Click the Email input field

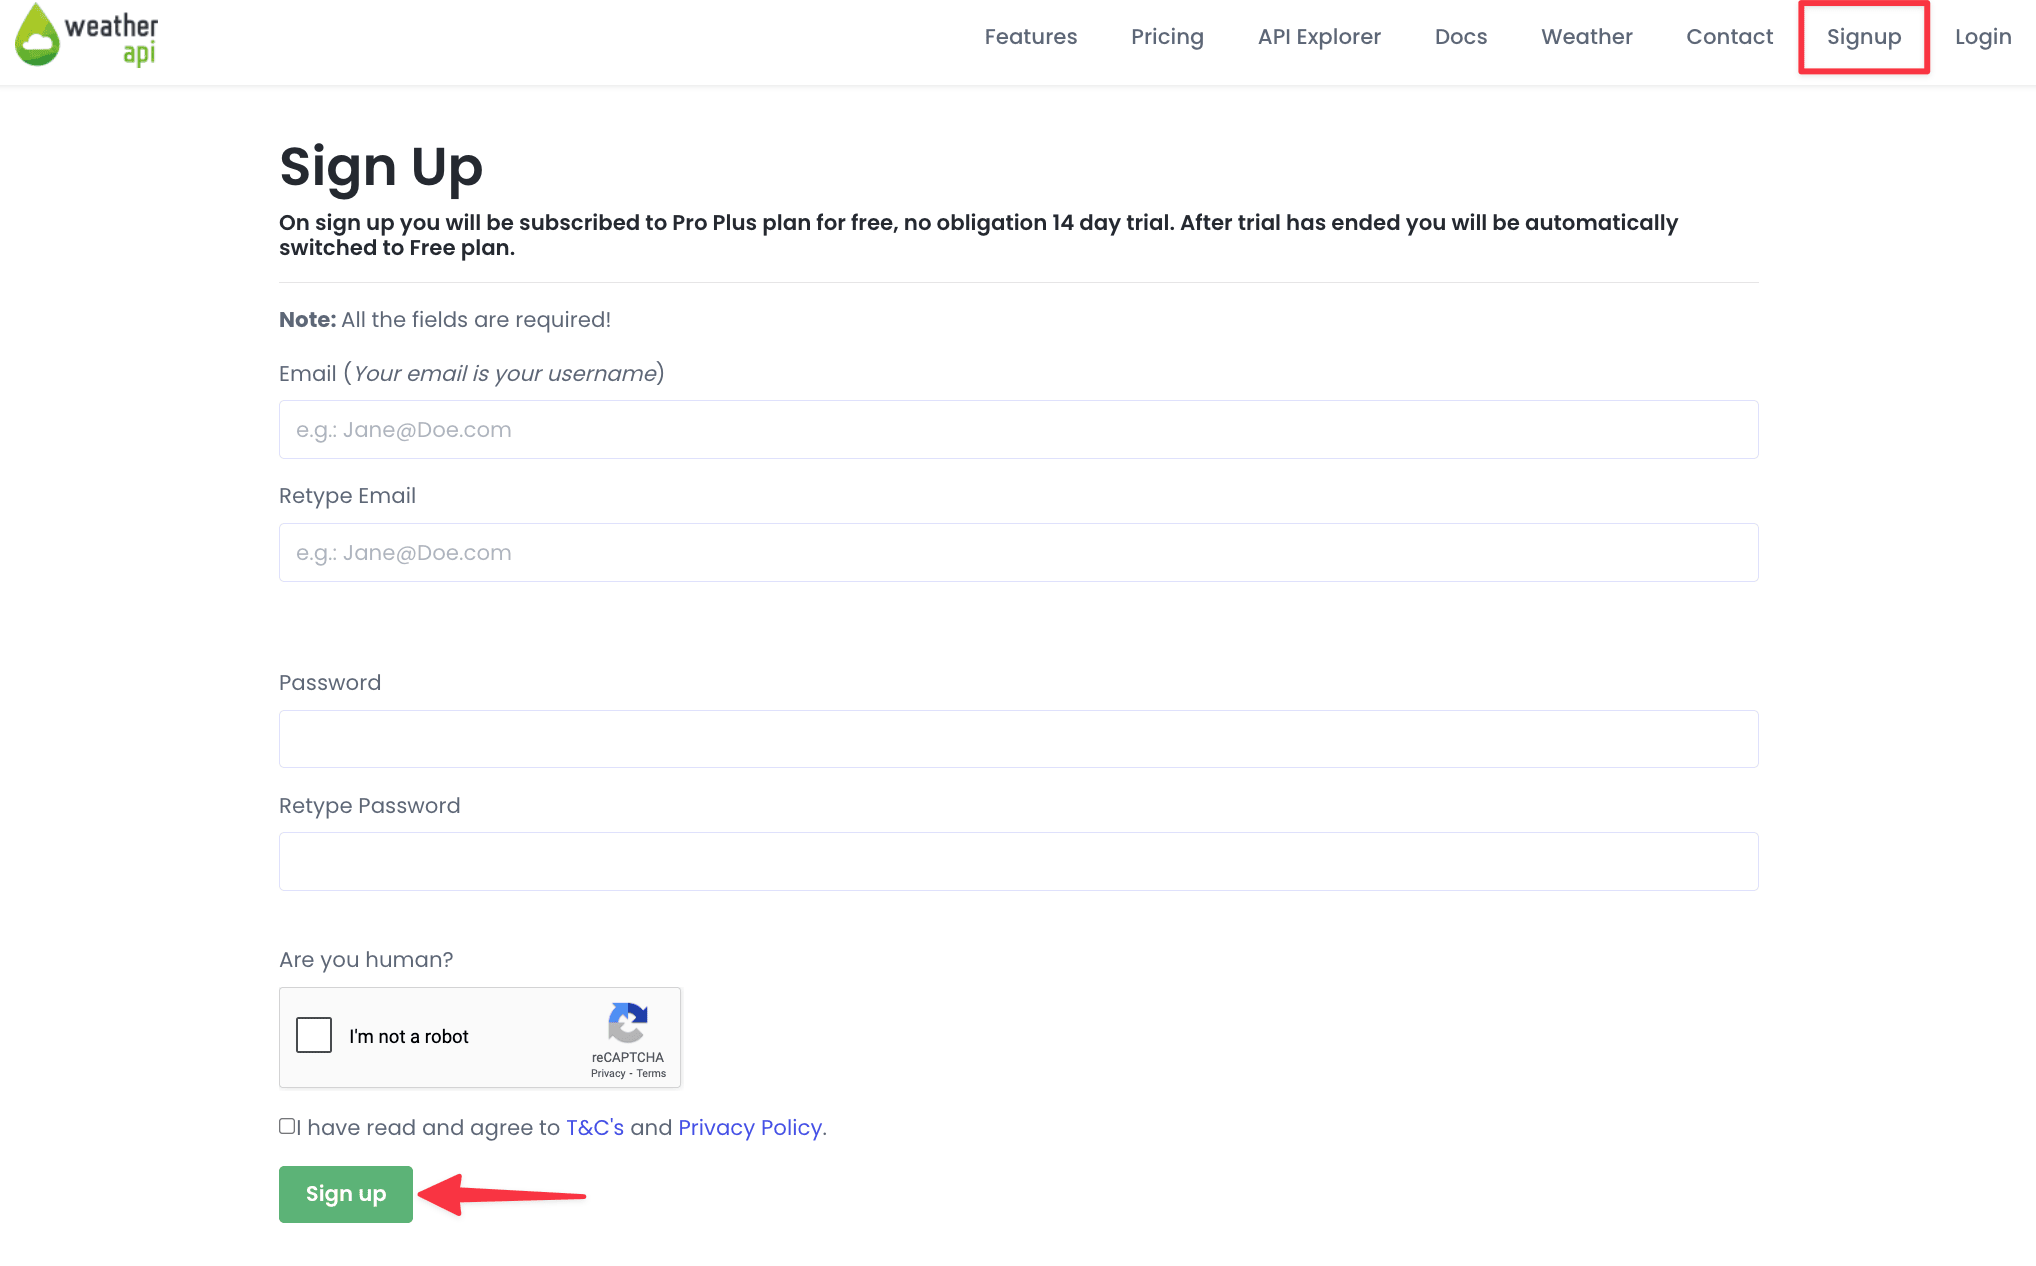click(1018, 429)
